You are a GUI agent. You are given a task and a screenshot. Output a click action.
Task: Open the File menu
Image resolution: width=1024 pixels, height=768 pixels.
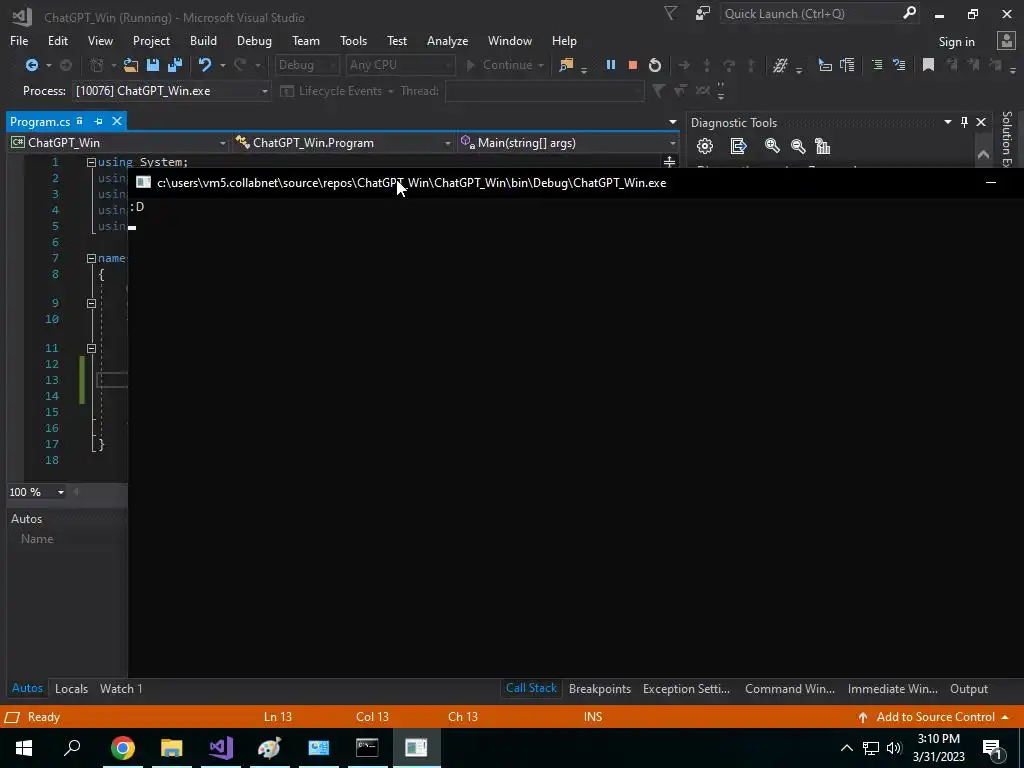[19, 40]
